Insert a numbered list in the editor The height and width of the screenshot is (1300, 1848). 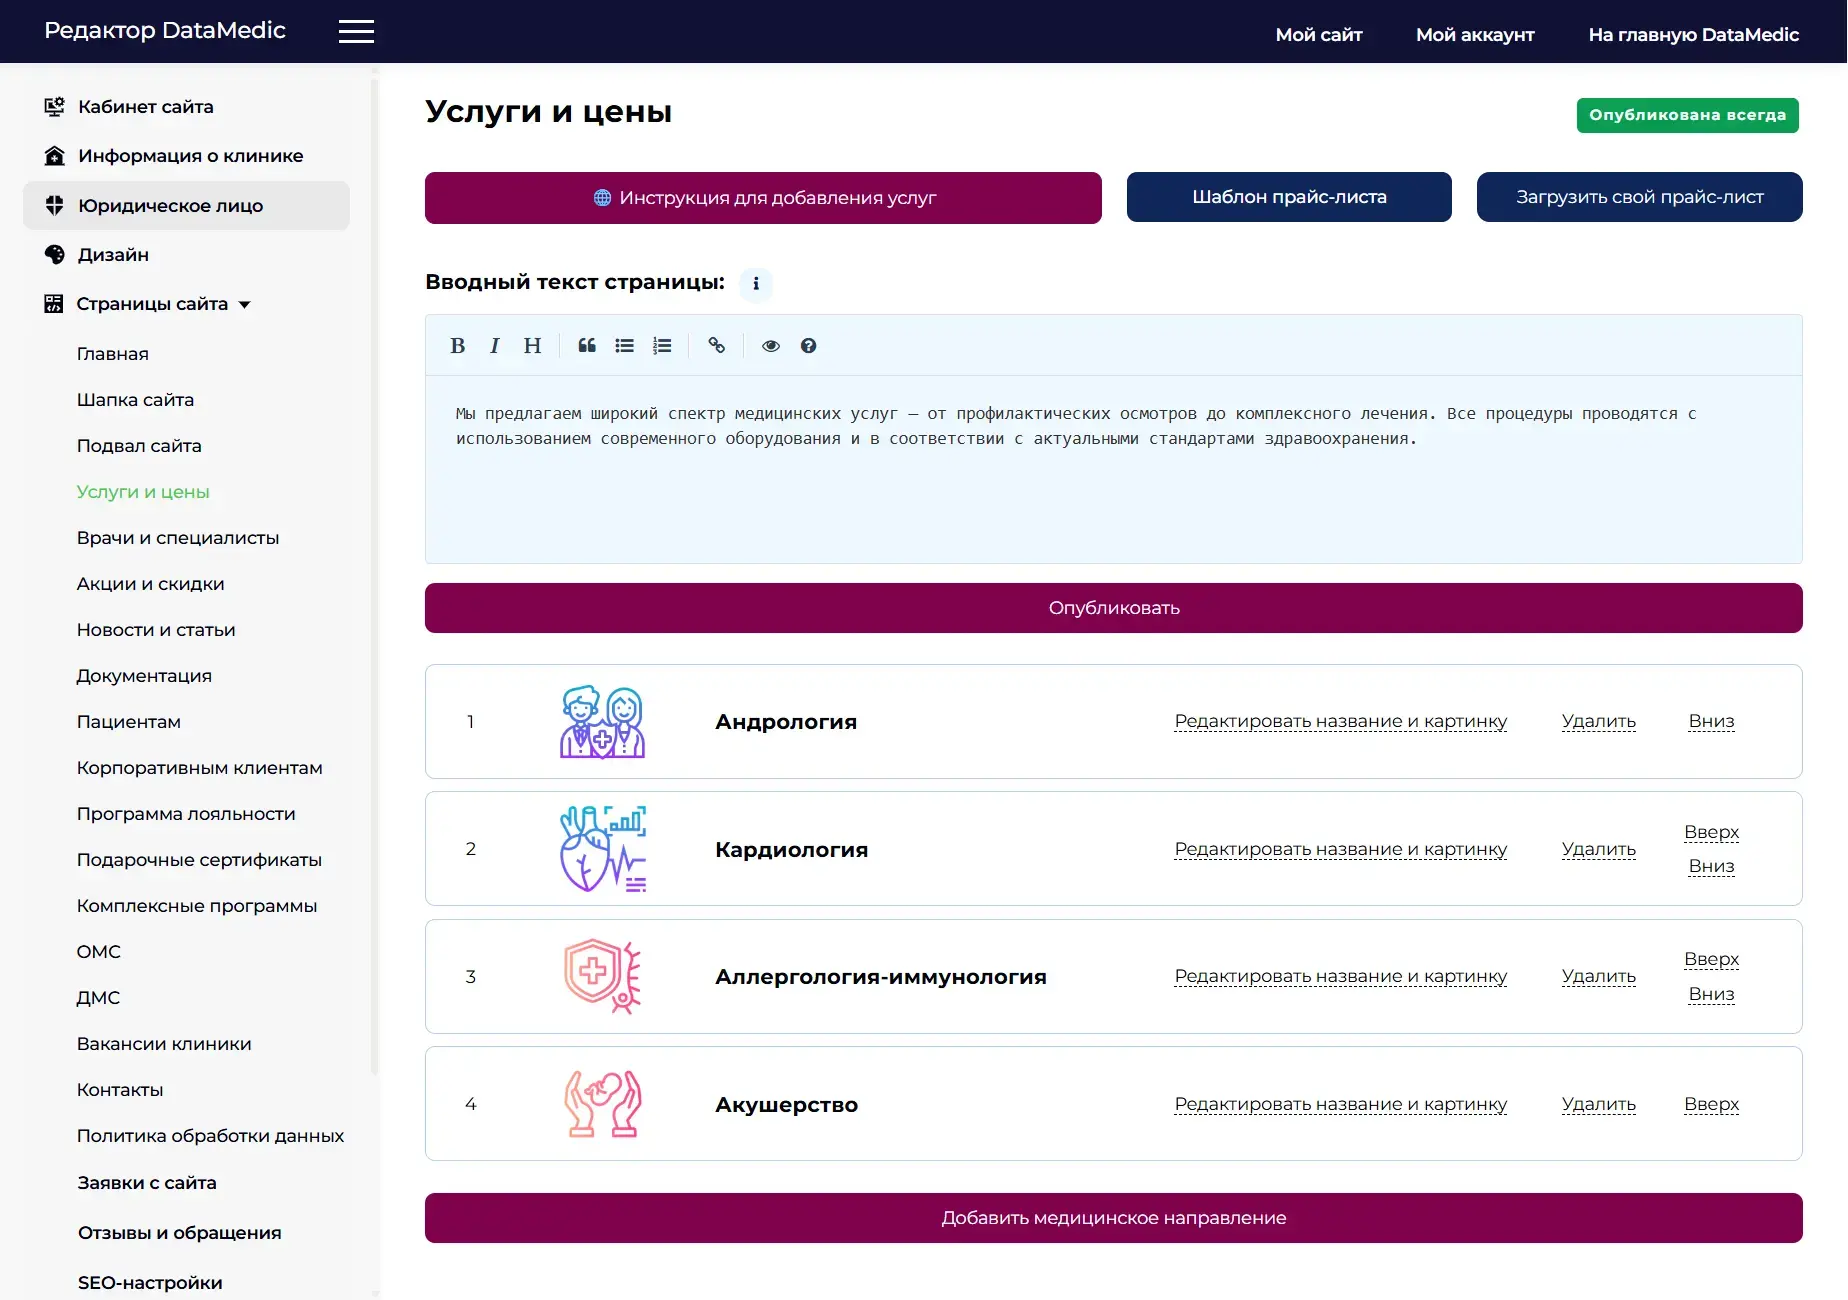click(x=662, y=346)
